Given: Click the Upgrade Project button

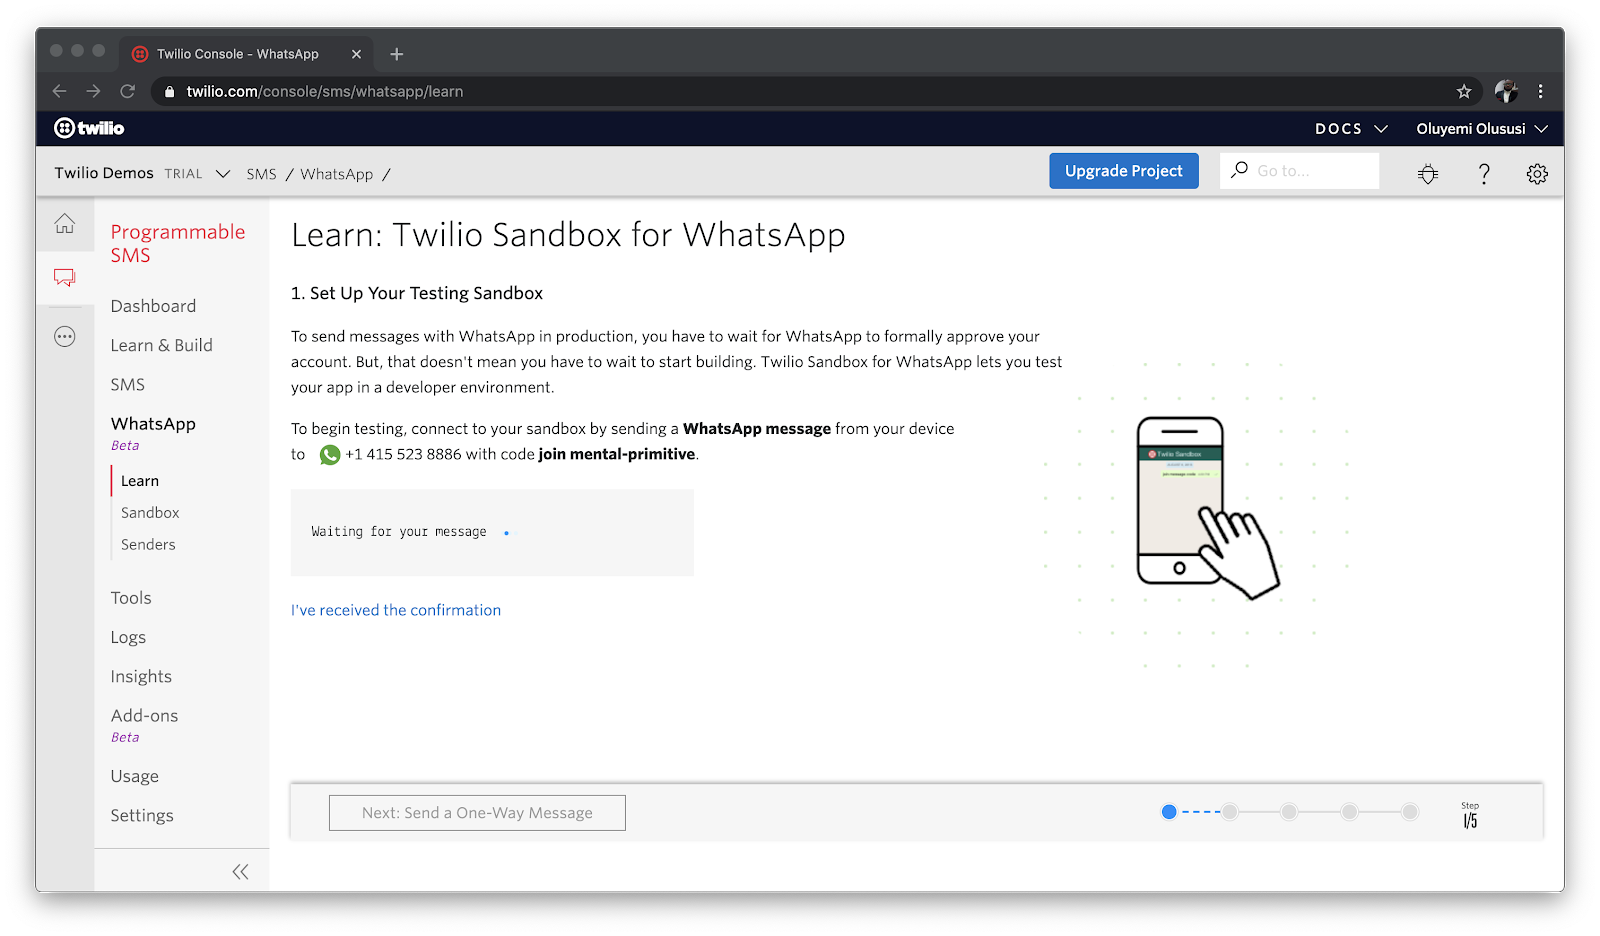Looking at the screenshot, I should tap(1124, 171).
